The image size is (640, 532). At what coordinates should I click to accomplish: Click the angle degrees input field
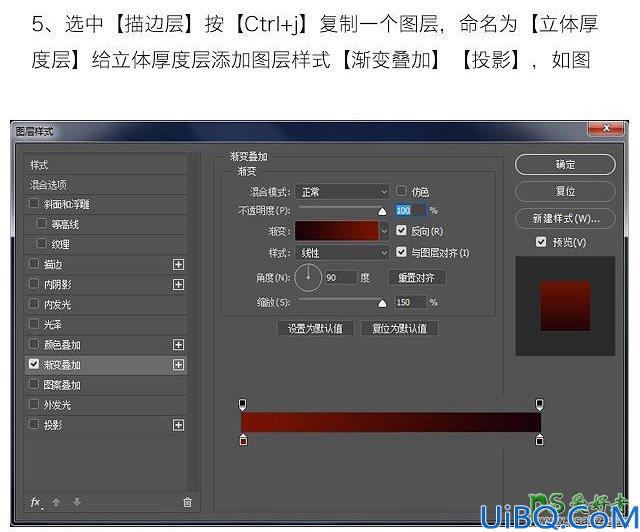[x=341, y=278]
